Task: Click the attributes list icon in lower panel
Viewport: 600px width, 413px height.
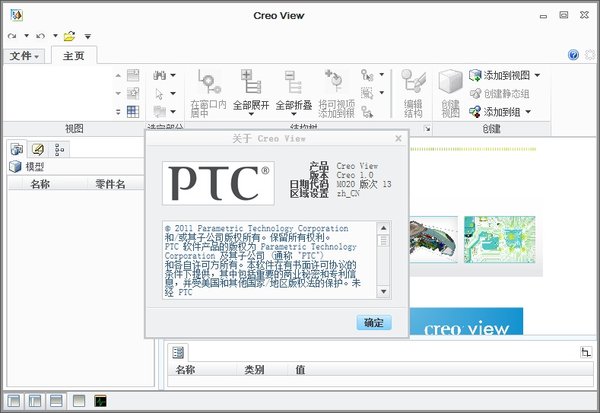Action: [178, 352]
